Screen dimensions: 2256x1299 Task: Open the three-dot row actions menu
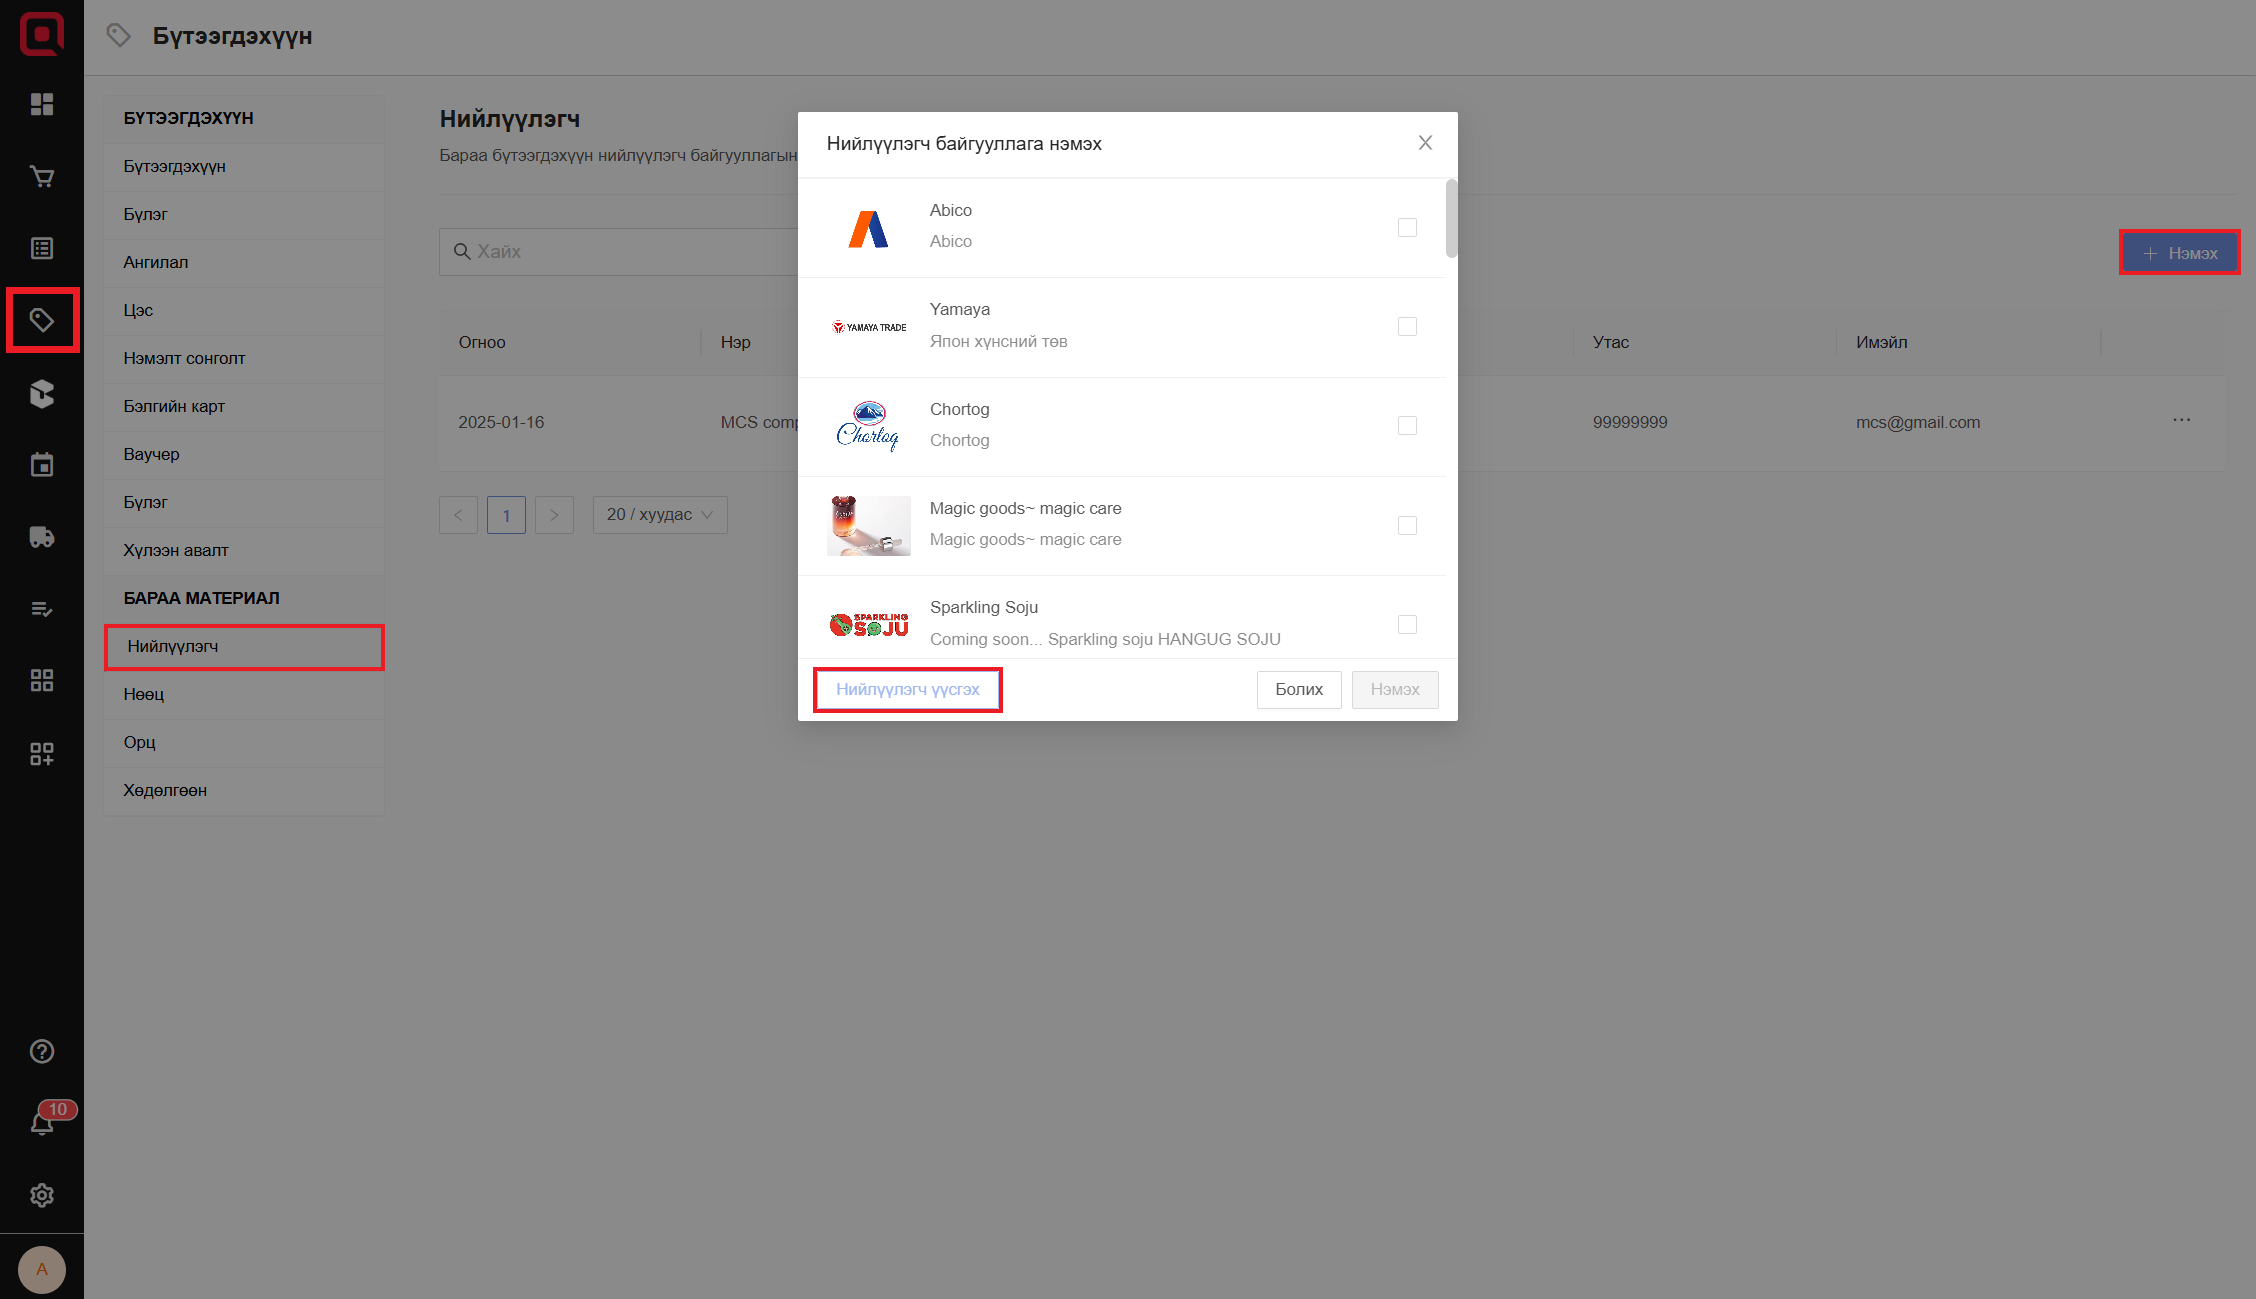(x=2181, y=420)
